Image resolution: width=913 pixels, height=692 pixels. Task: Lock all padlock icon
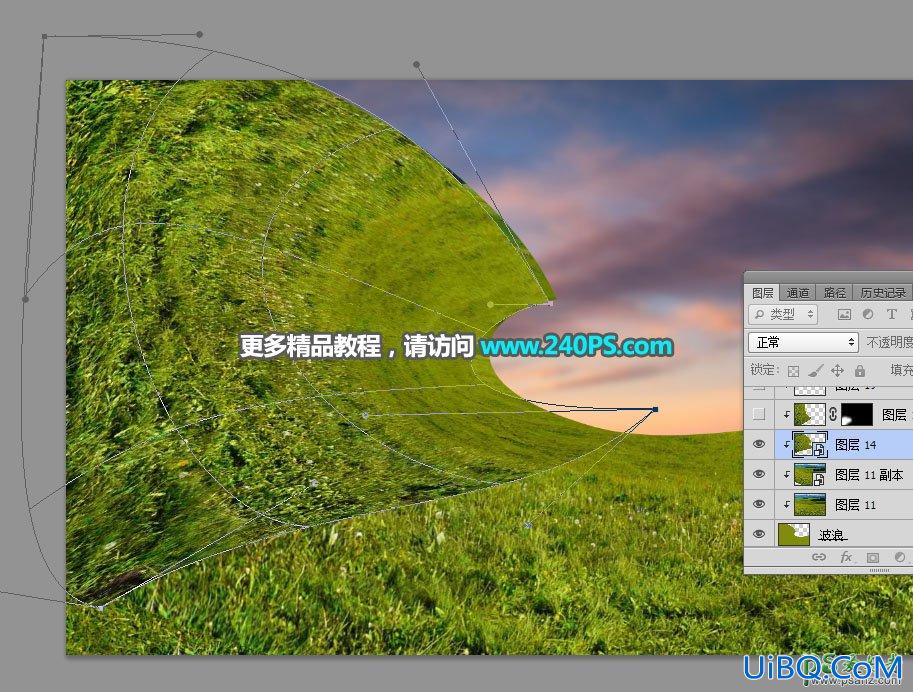click(860, 370)
